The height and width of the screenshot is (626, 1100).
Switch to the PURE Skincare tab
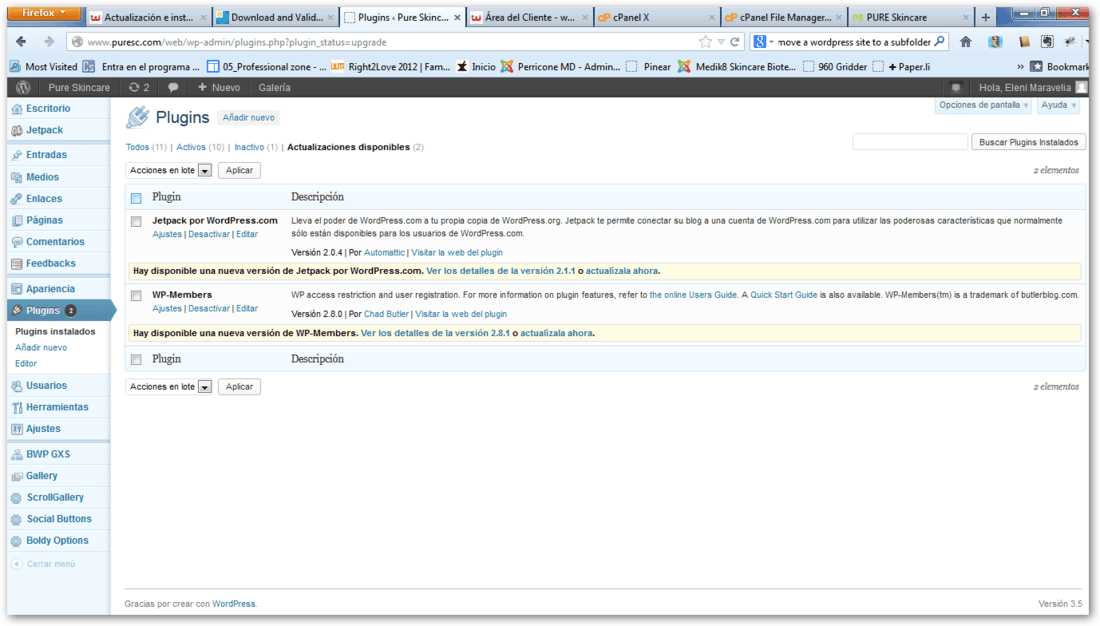tap(911, 18)
